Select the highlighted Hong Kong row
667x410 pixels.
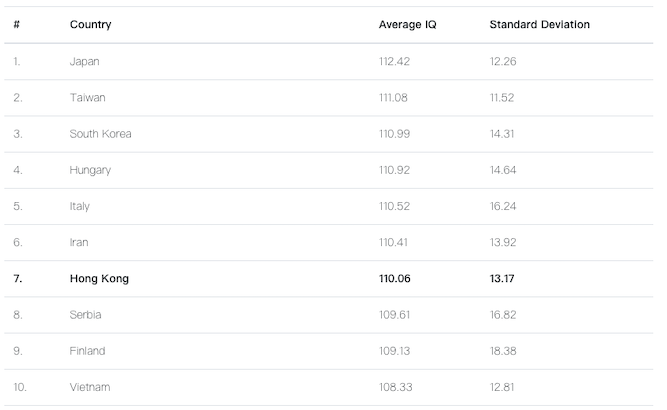99,279
